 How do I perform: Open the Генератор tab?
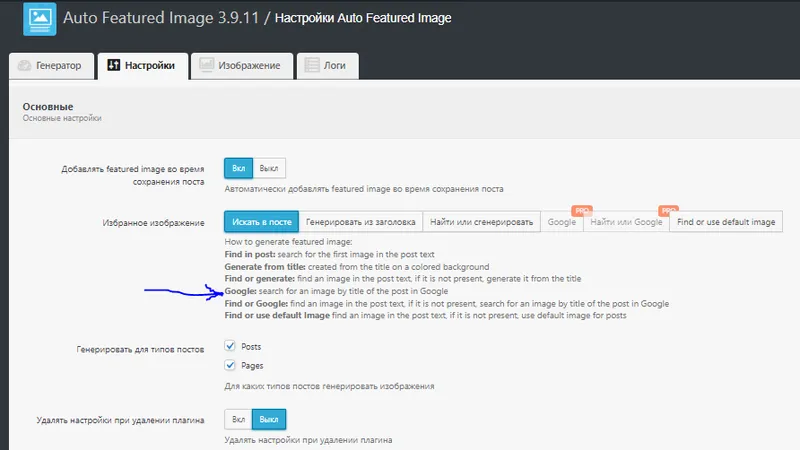tap(52, 66)
